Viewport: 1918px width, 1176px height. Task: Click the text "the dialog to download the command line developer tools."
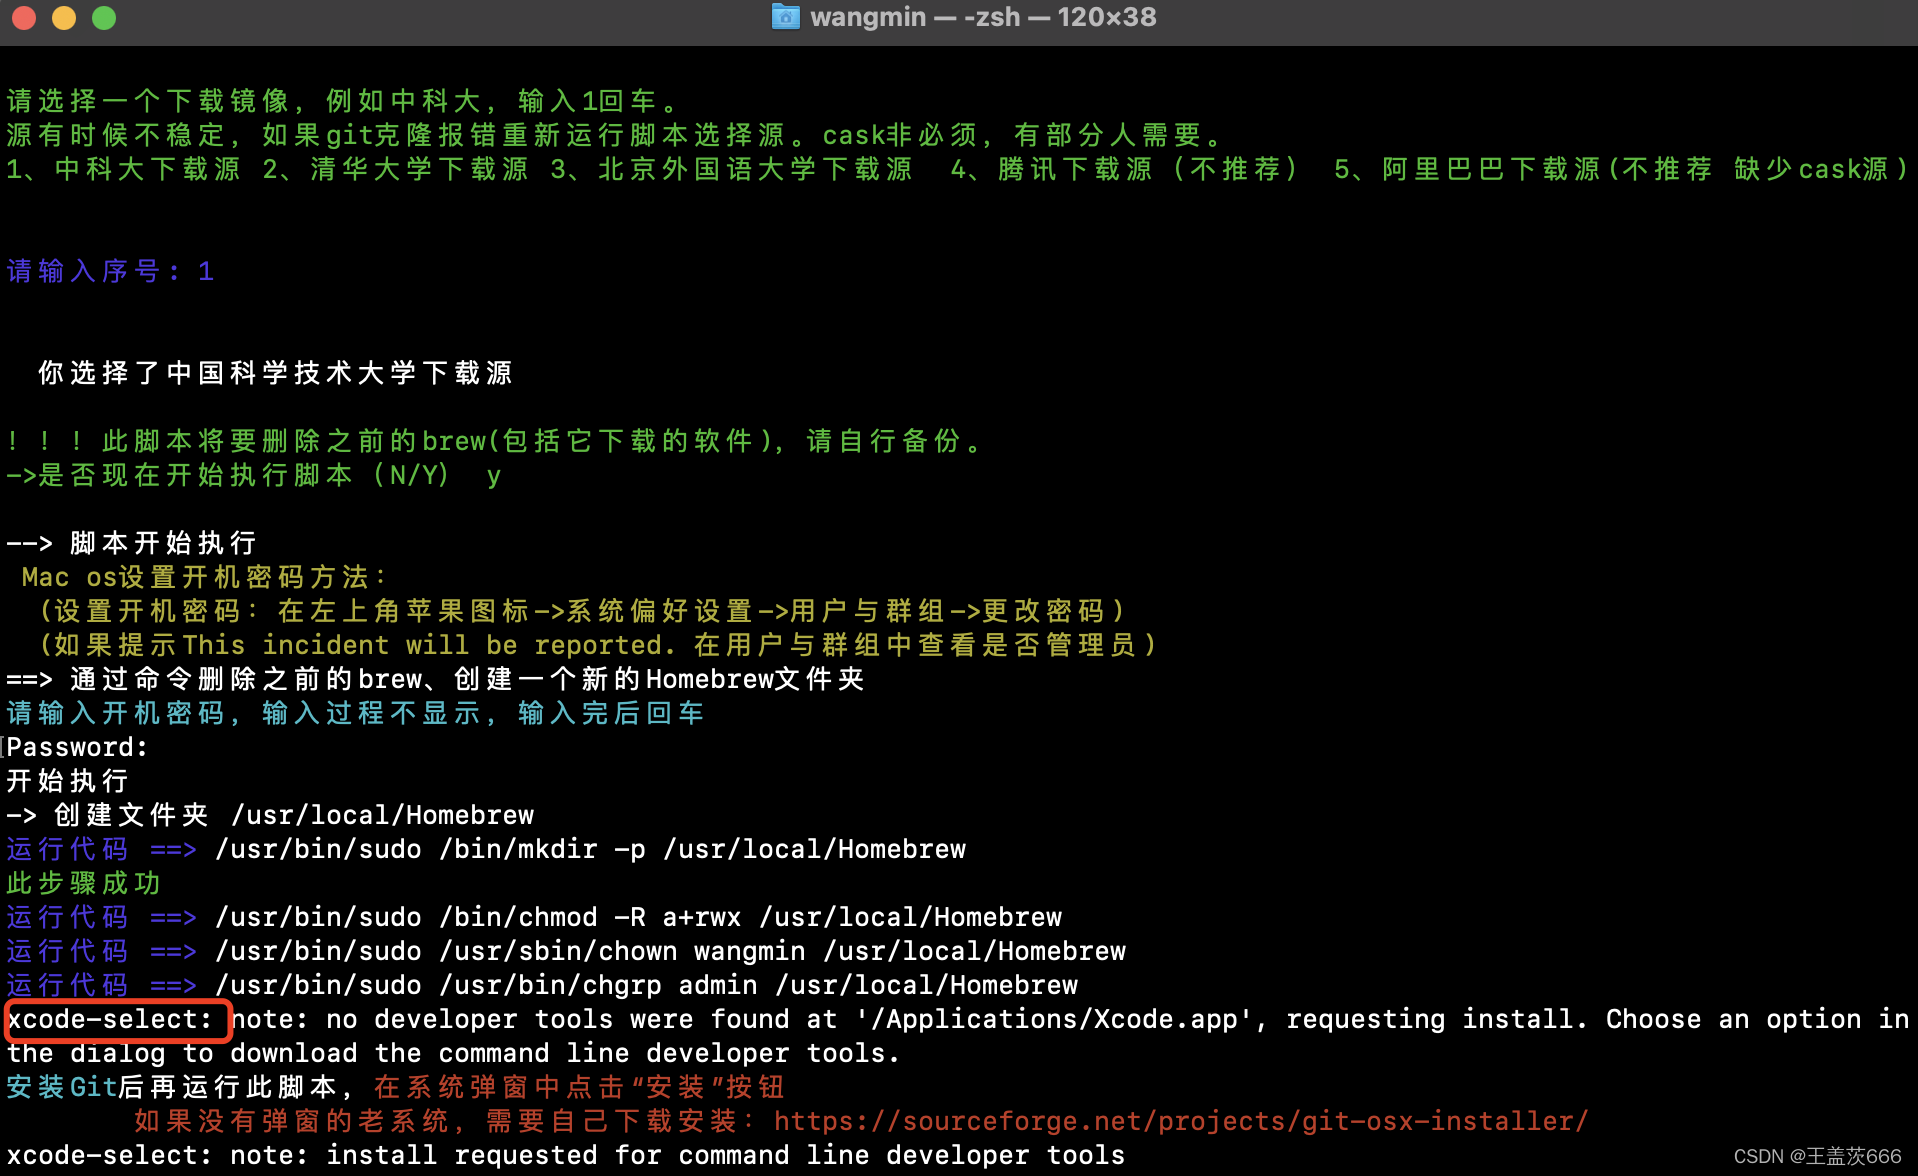[454, 1053]
